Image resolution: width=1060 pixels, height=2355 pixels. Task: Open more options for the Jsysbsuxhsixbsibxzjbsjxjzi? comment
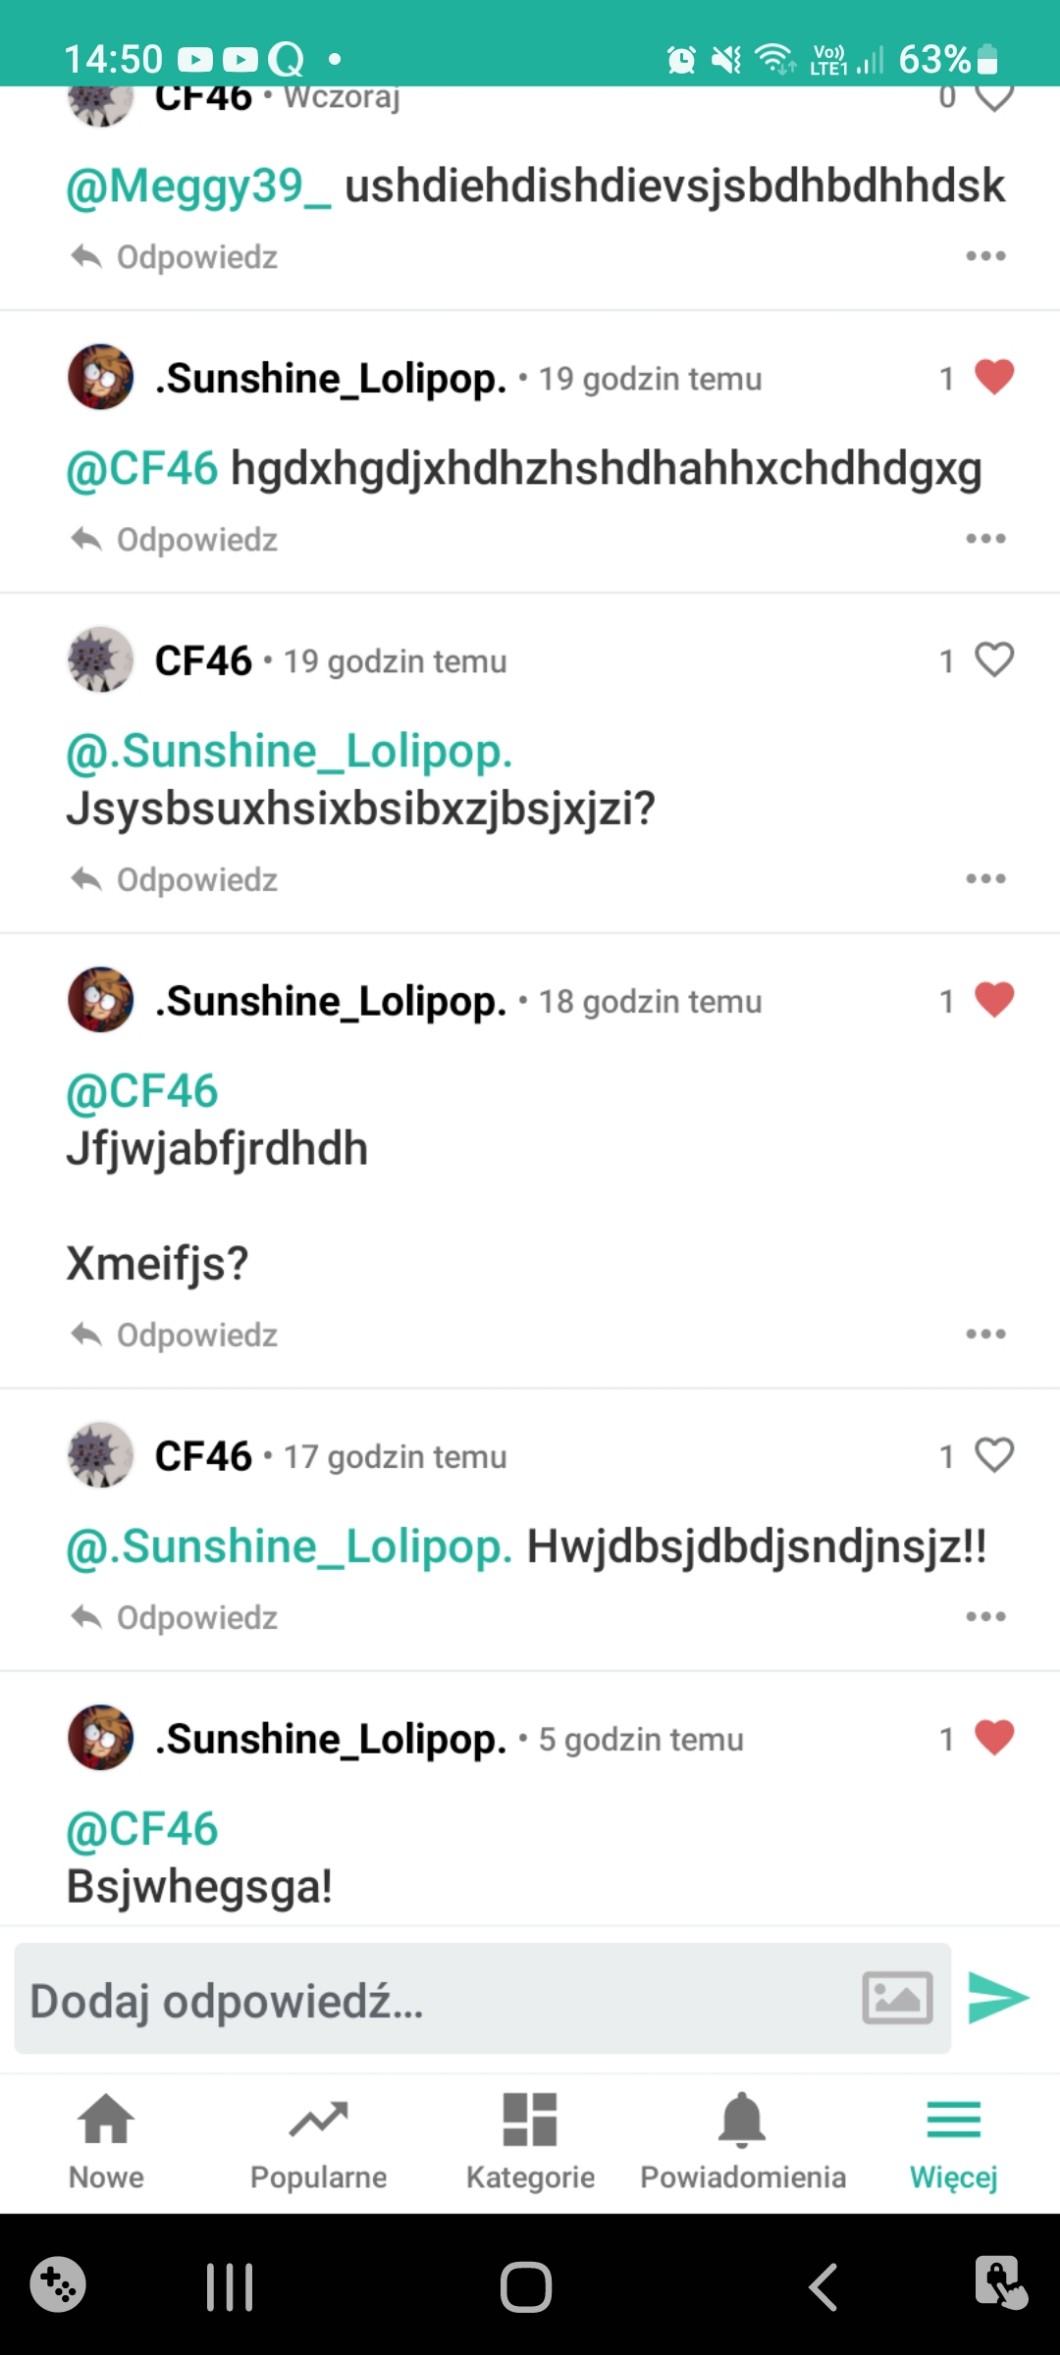985,879
